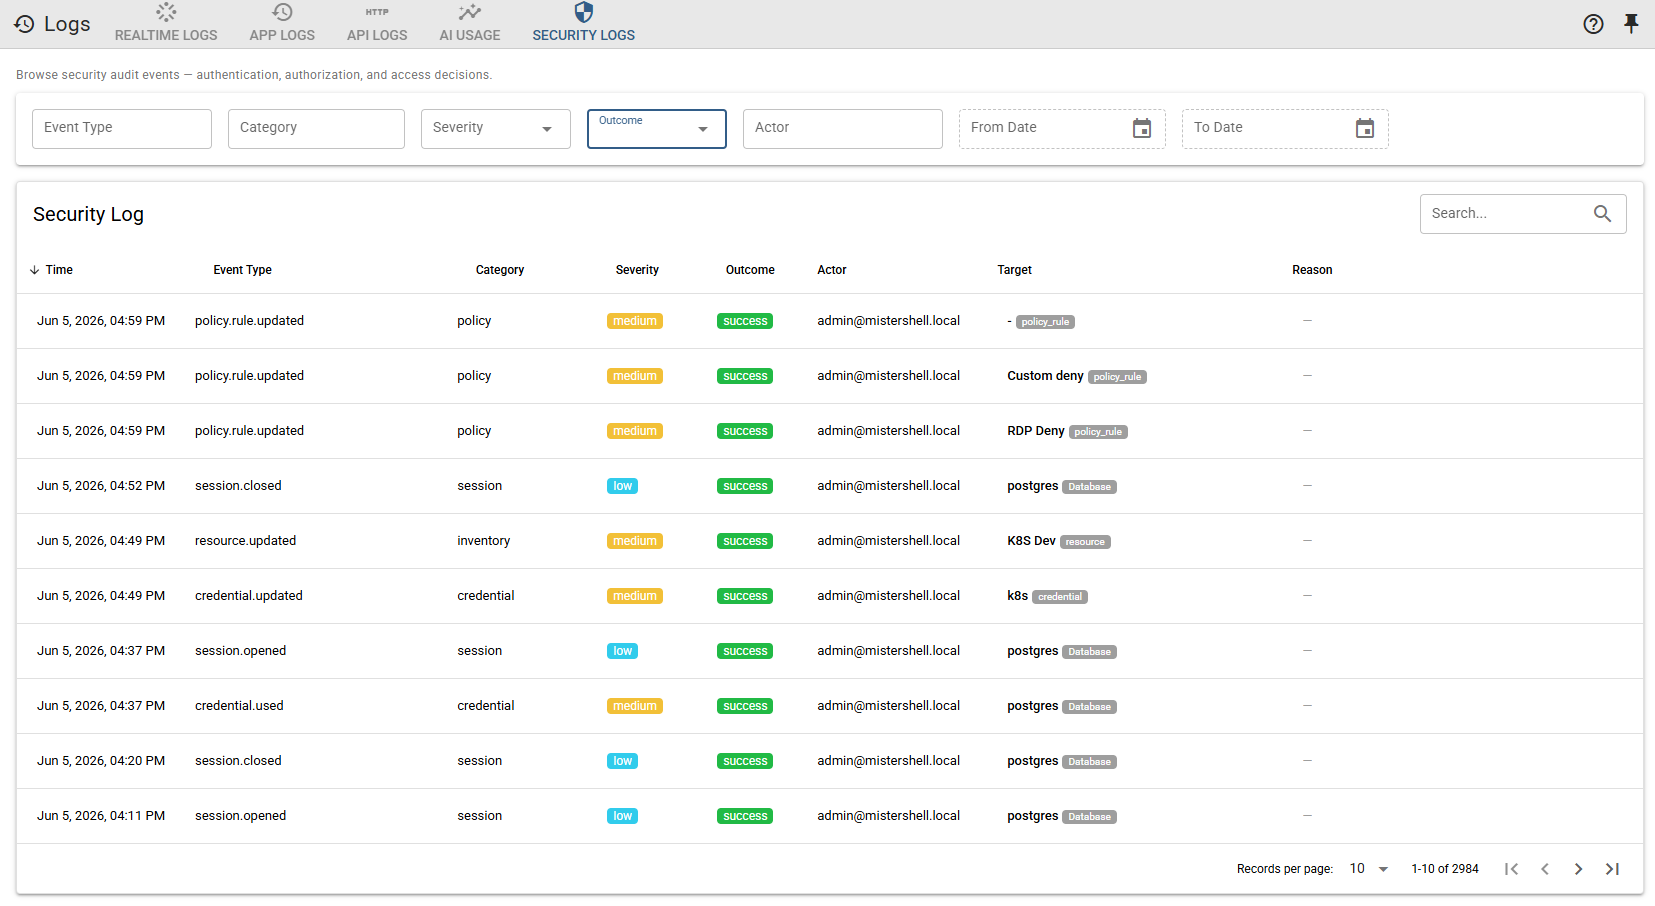The image size is (1655, 906).
Task: Click the 'RDP Deny' target text
Action: pyautogui.click(x=1036, y=431)
